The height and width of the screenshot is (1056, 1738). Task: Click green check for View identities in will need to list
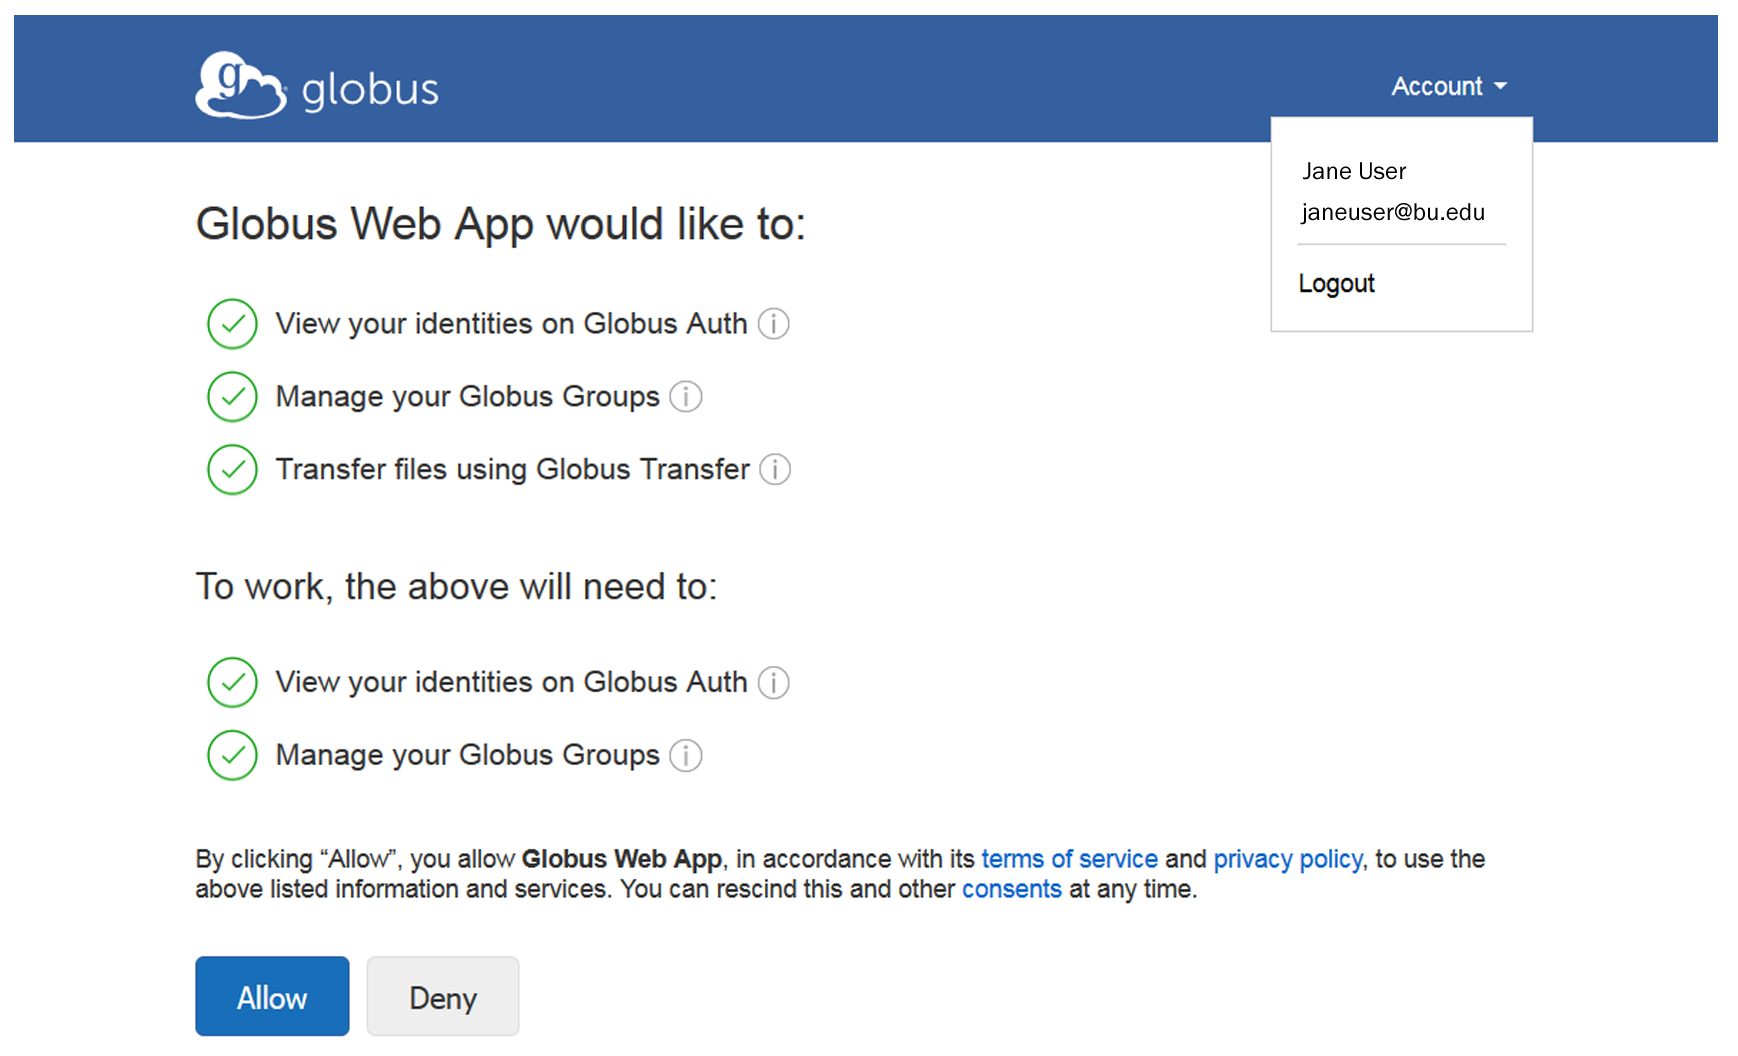tap(232, 683)
